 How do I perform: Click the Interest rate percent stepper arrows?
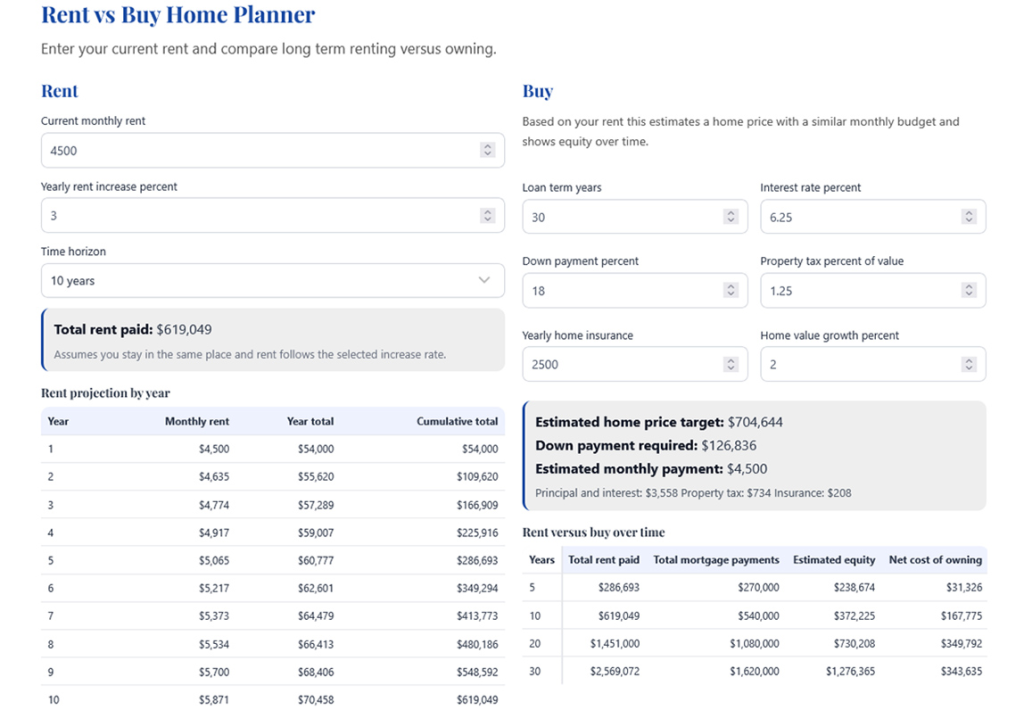(x=968, y=217)
